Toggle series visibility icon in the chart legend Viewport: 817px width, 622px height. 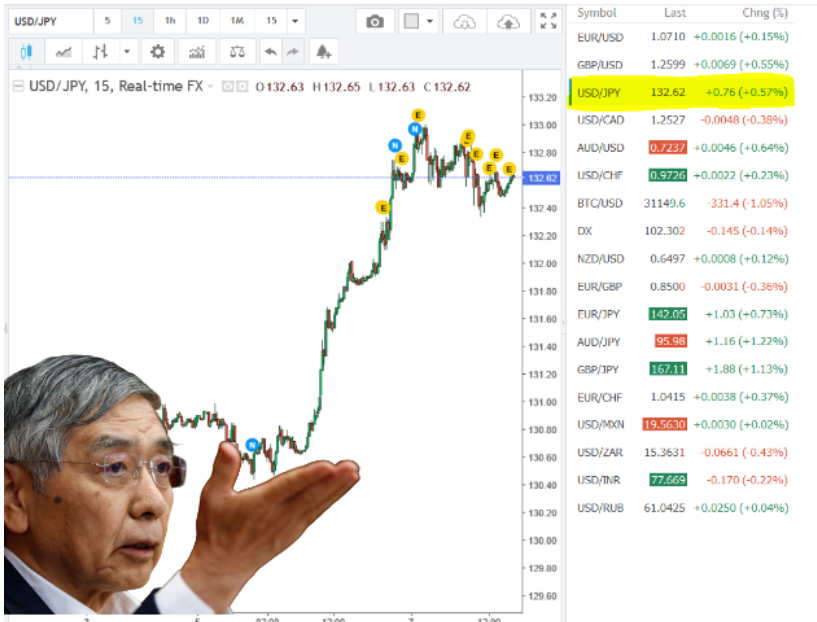coord(228,87)
